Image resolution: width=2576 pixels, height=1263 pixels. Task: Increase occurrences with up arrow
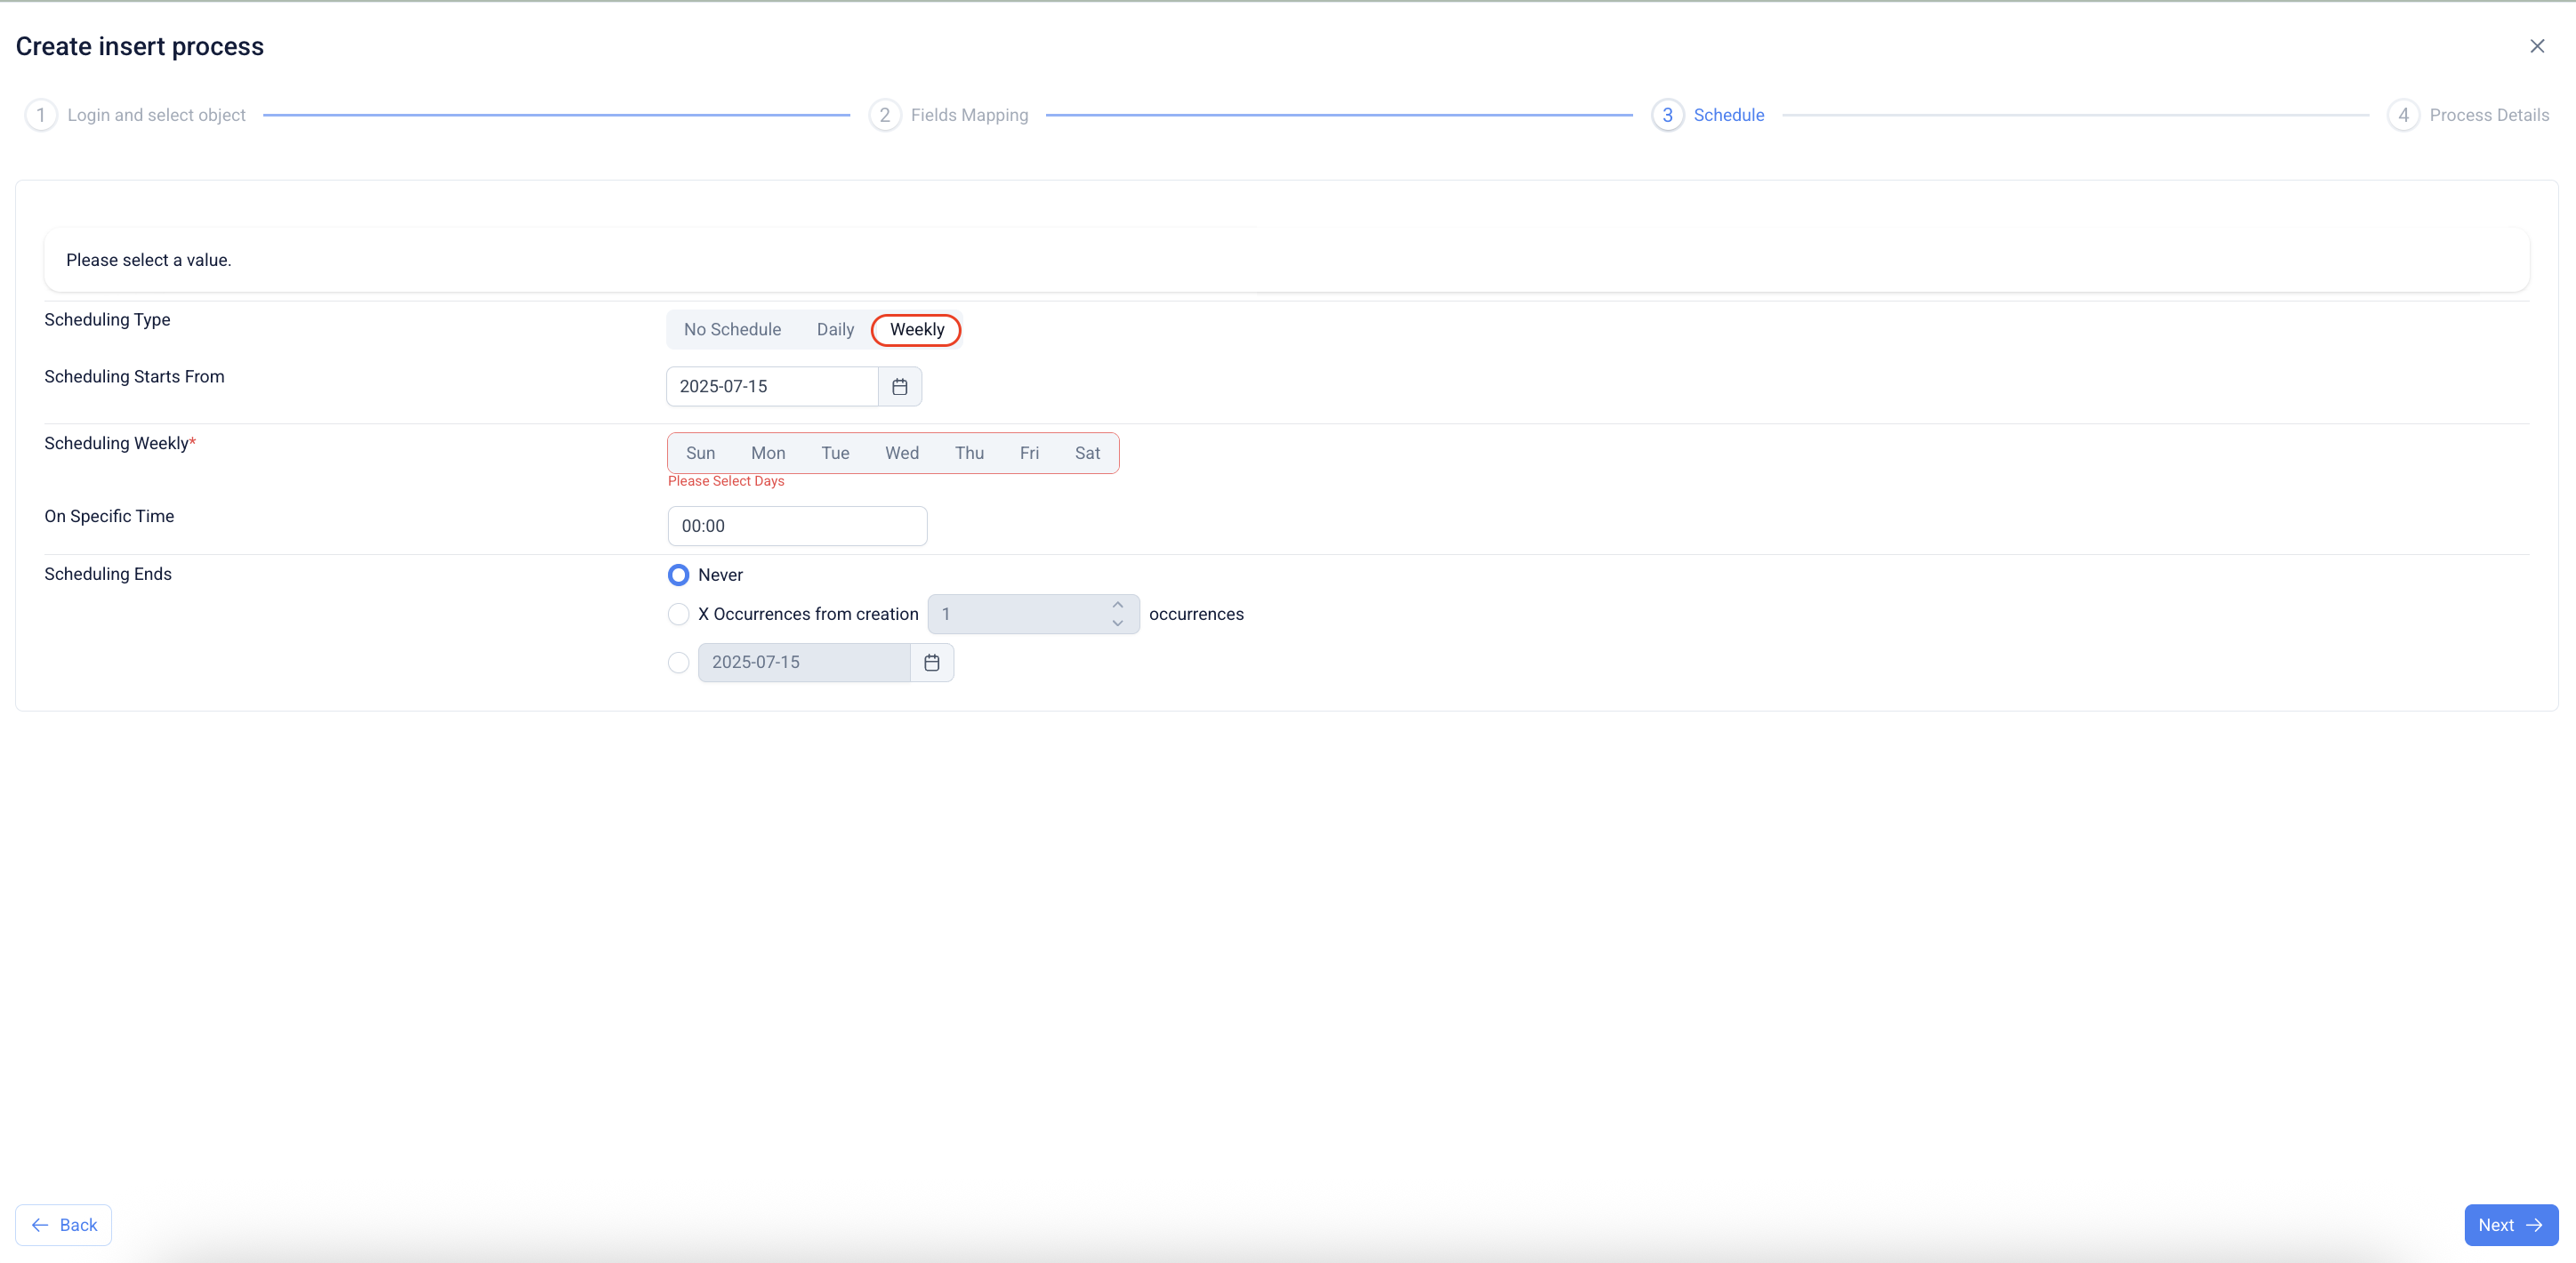tap(1117, 605)
